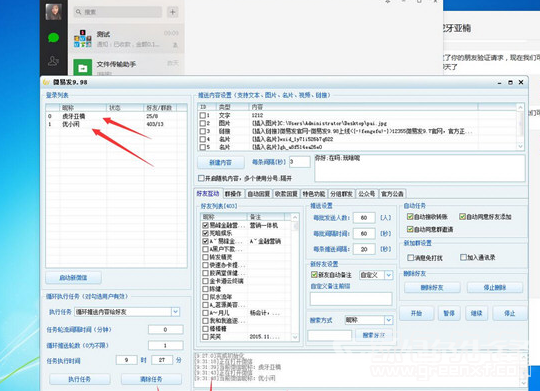
Task: Switch to 官方公告 tab
Action: click(392, 194)
